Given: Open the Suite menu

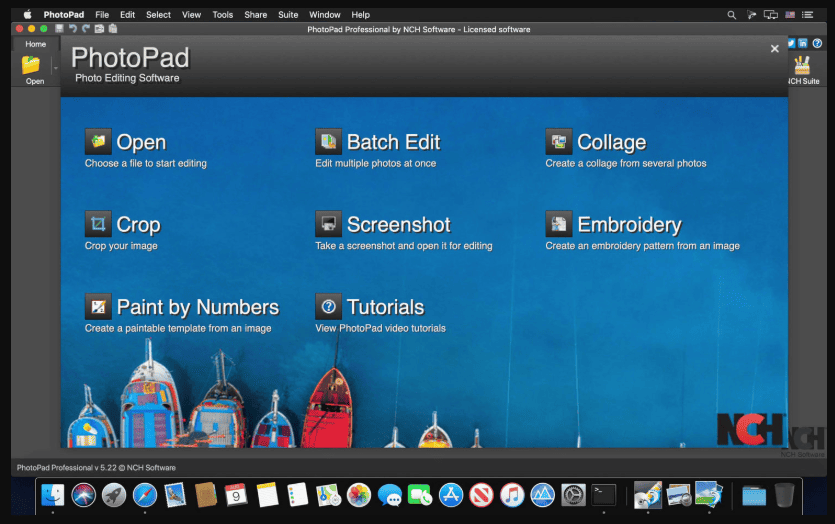Looking at the screenshot, I should pyautogui.click(x=288, y=15).
